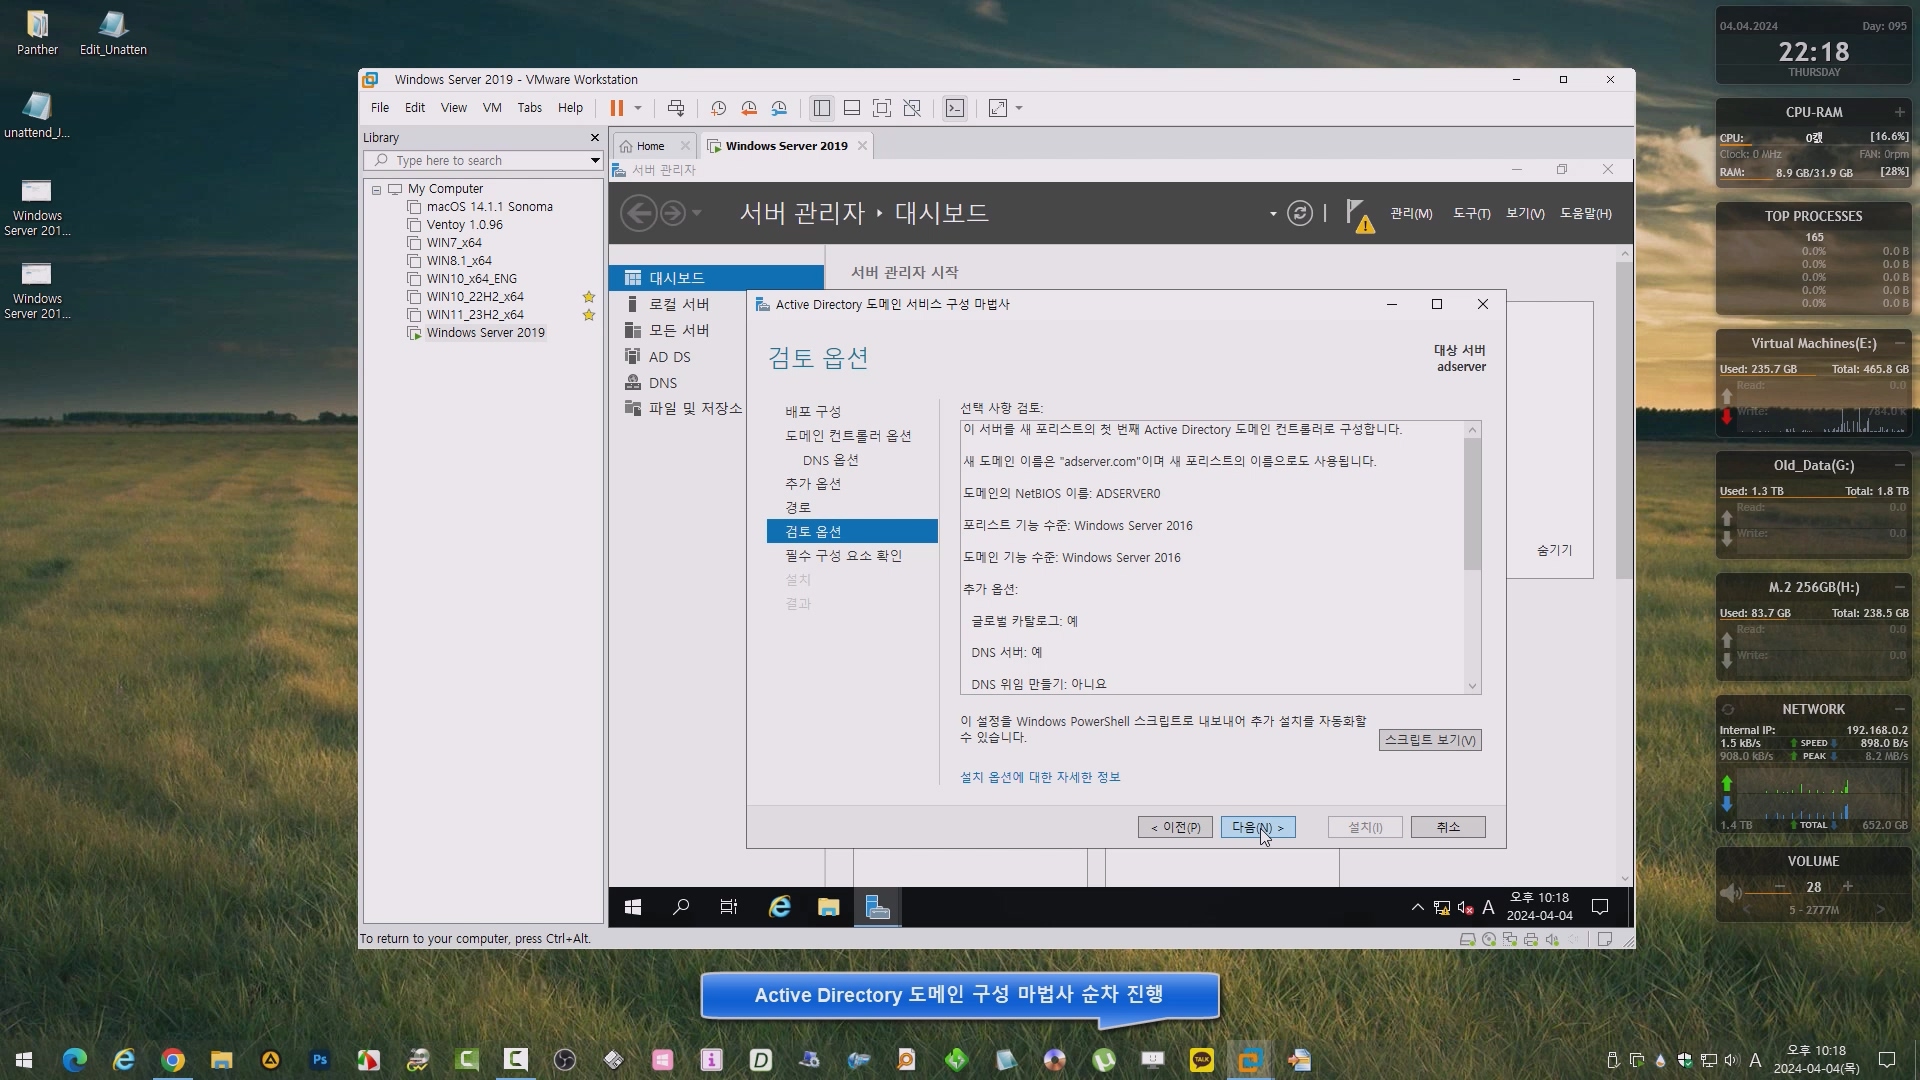The width and height of the screenshot is (1920, 1080).
Task: Revert the VM to its previous snapshot
Action: pyautogui.click(x=749, y=108)
